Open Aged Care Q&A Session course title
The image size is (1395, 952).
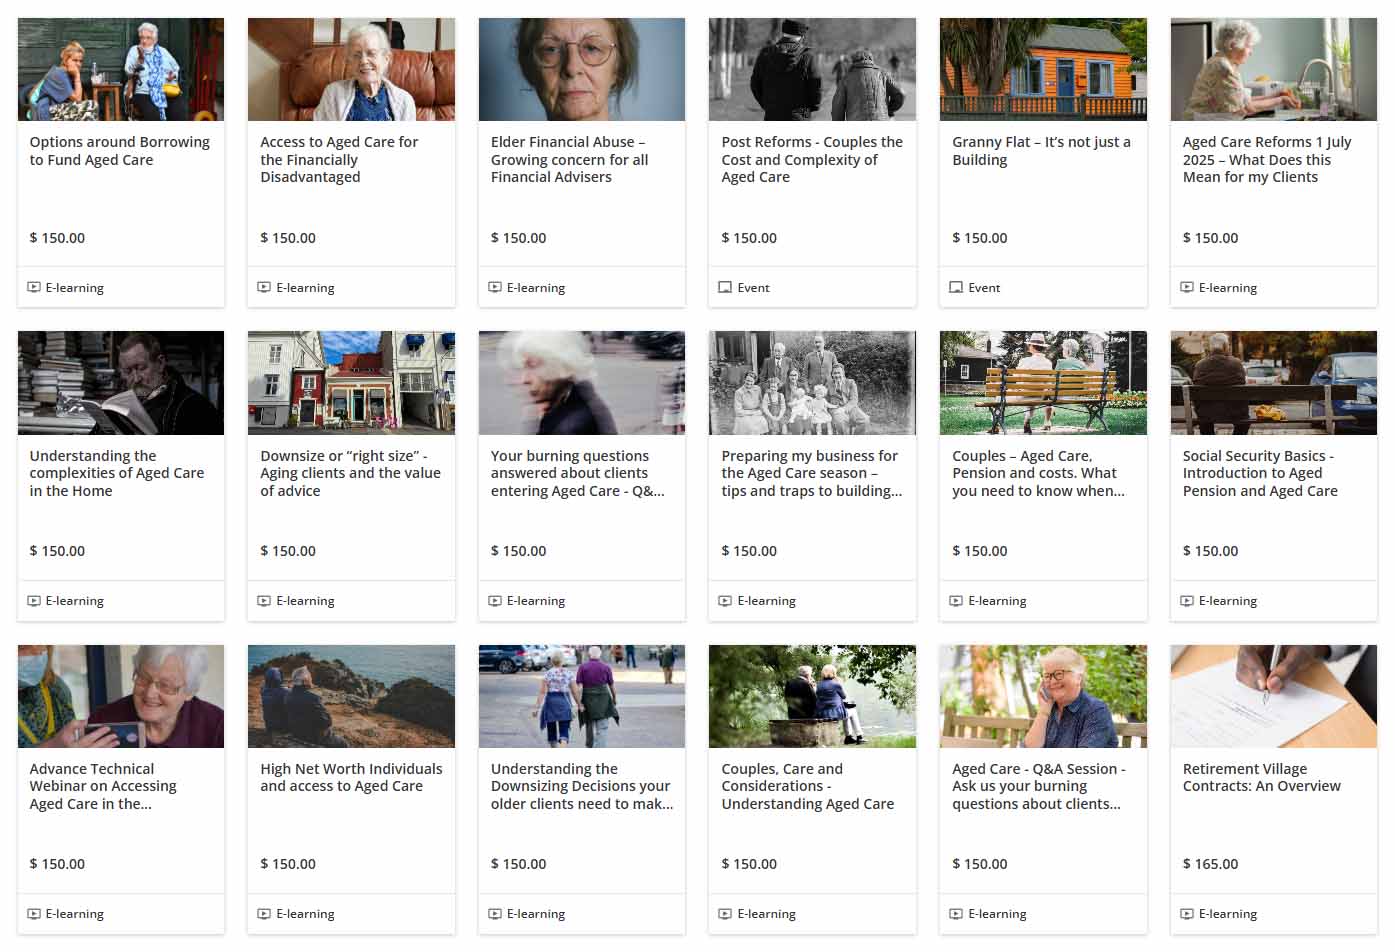tap(1039, 786)
